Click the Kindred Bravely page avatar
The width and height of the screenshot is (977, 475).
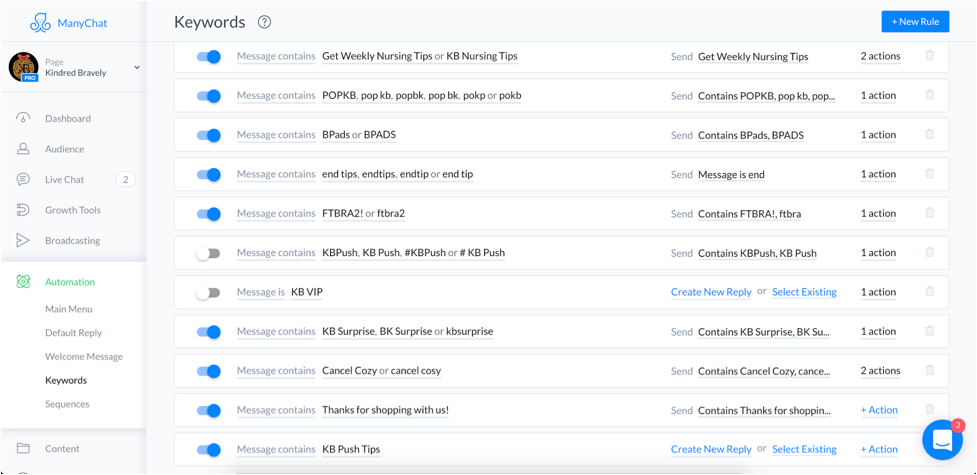click(24, 67)
